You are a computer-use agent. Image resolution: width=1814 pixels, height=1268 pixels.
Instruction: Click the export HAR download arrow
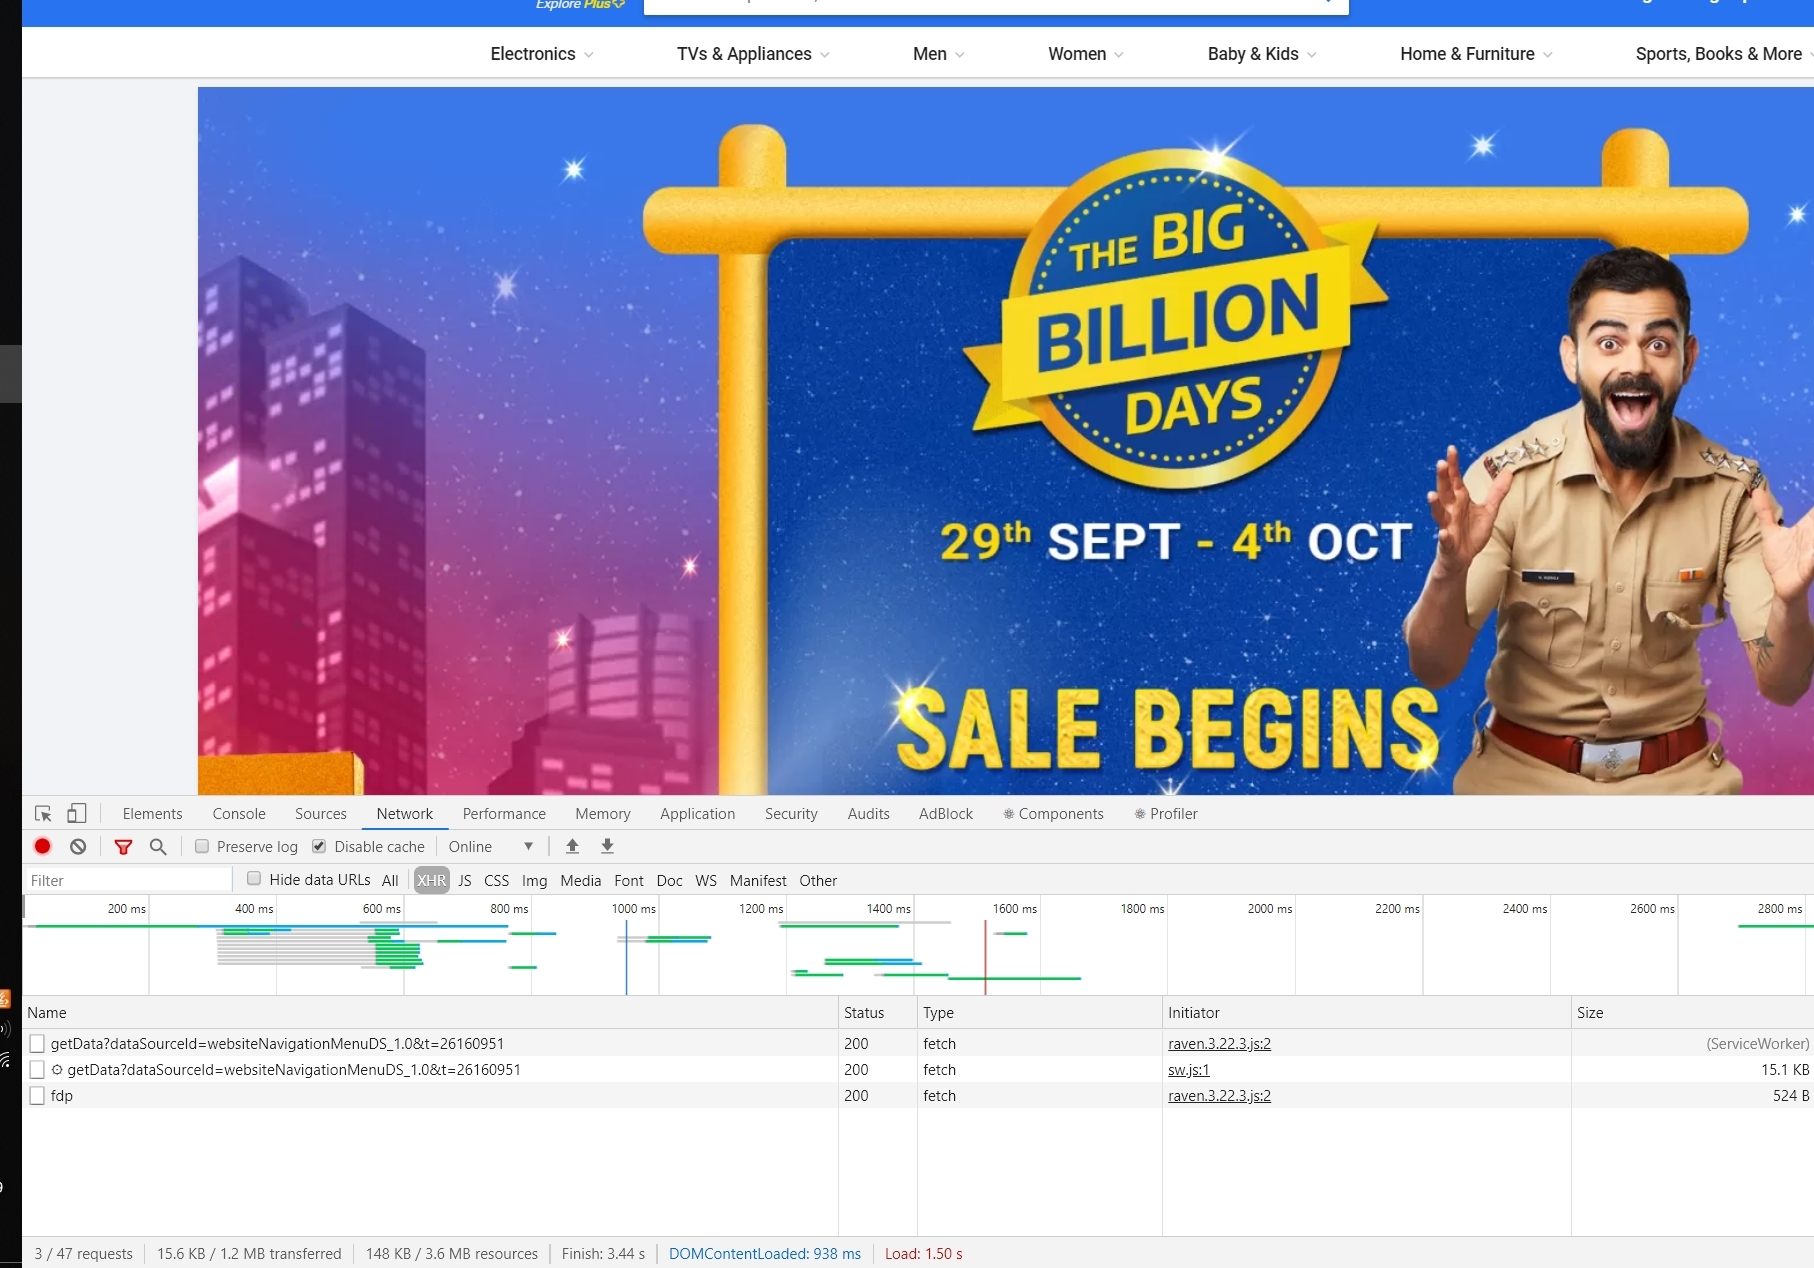607,847
